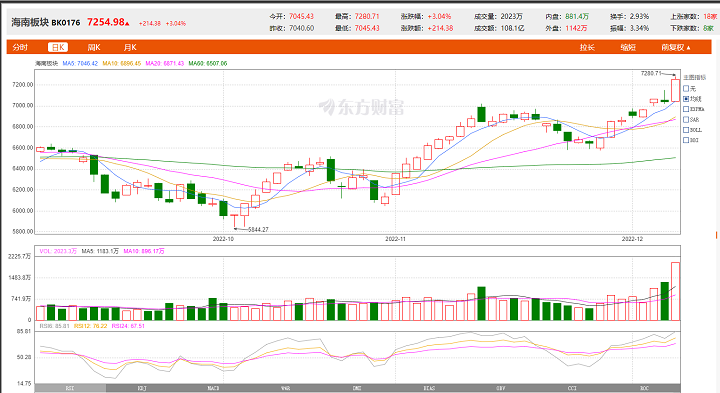Click the 外盘 1142万 value
720x393 pixels.
click(x=576, y=28)
